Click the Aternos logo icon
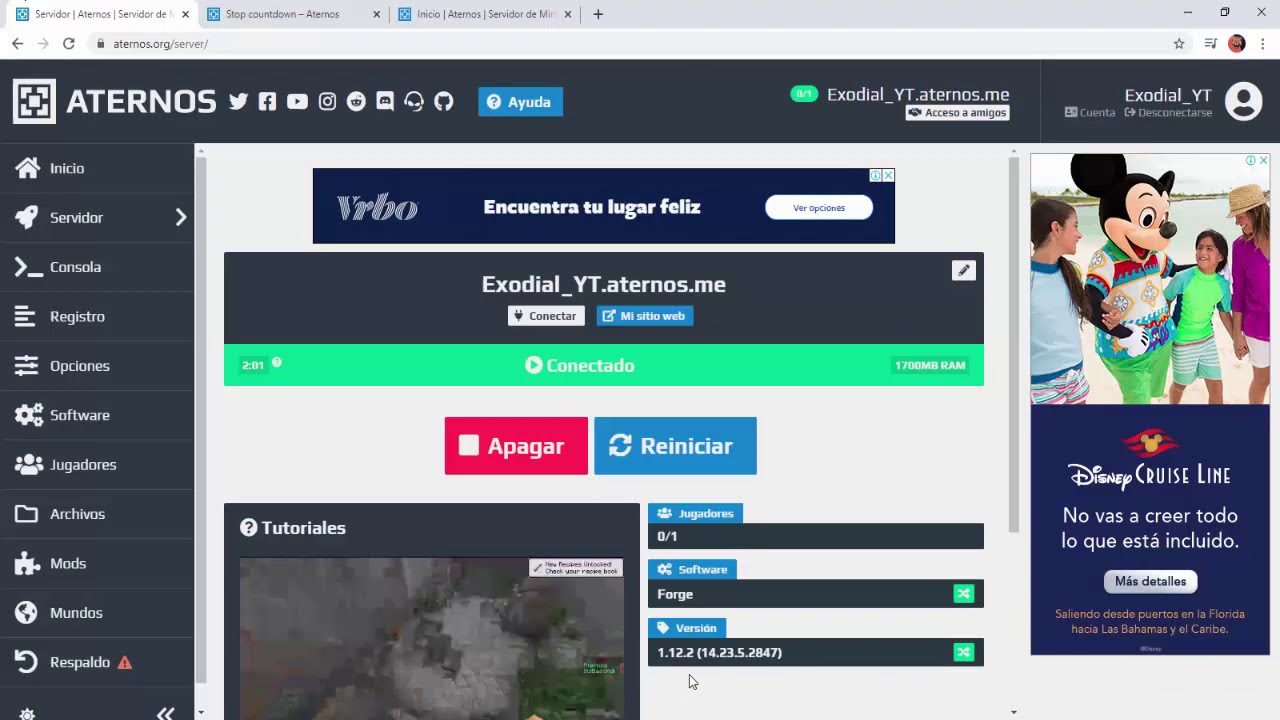Viewport: 1280px width, 720px height. tap(34, 101)
